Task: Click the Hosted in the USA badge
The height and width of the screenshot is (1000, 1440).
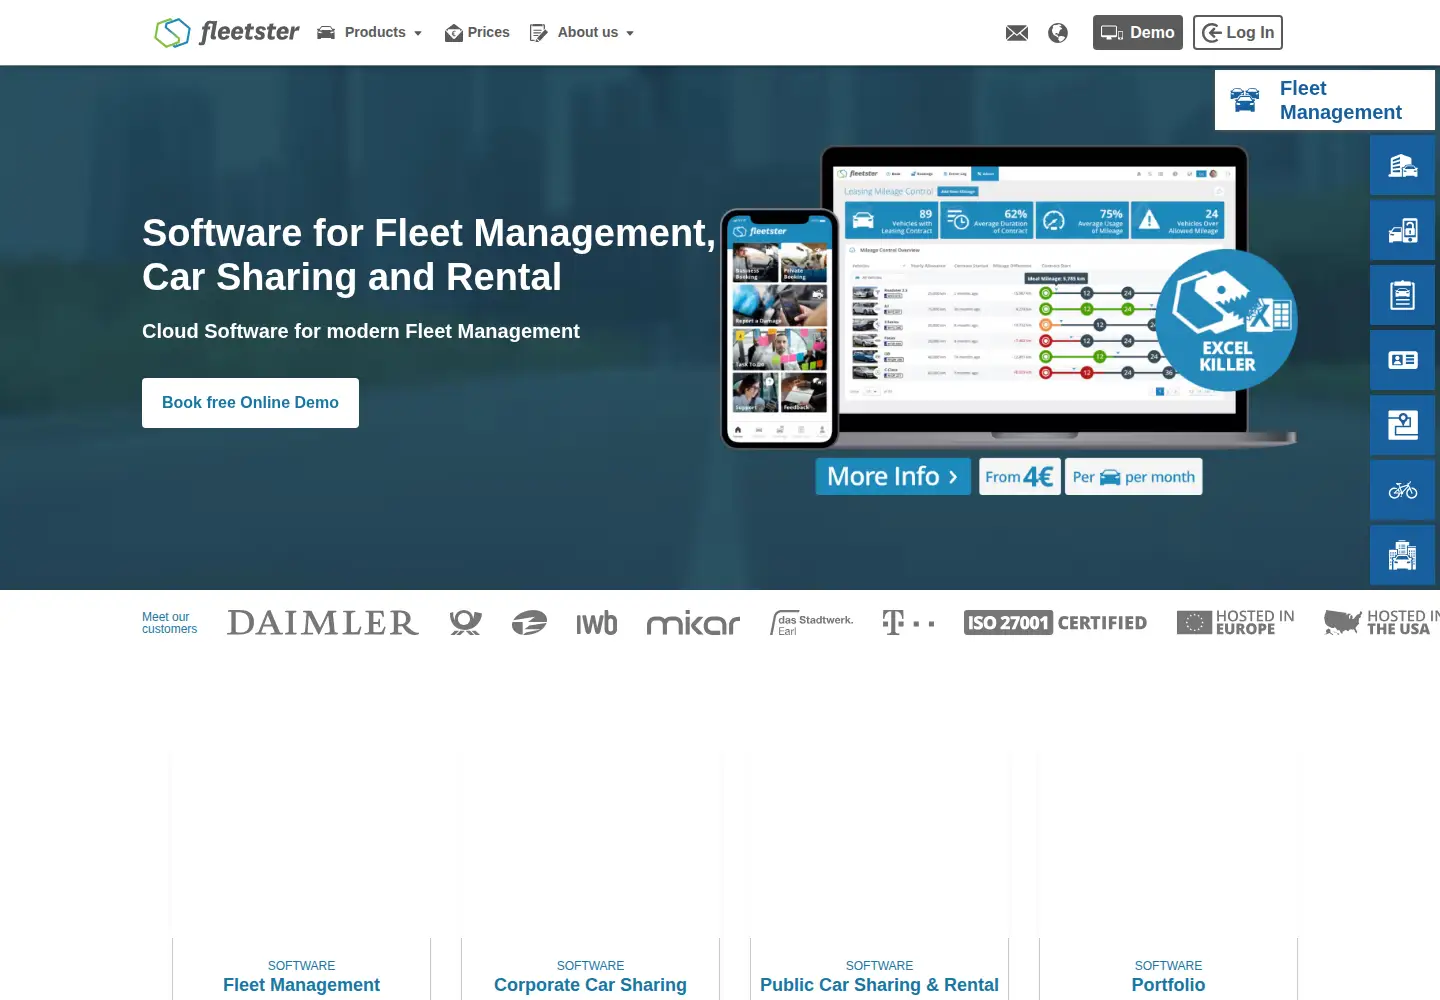Action: pyautogui.click(x=1382, y=623)
